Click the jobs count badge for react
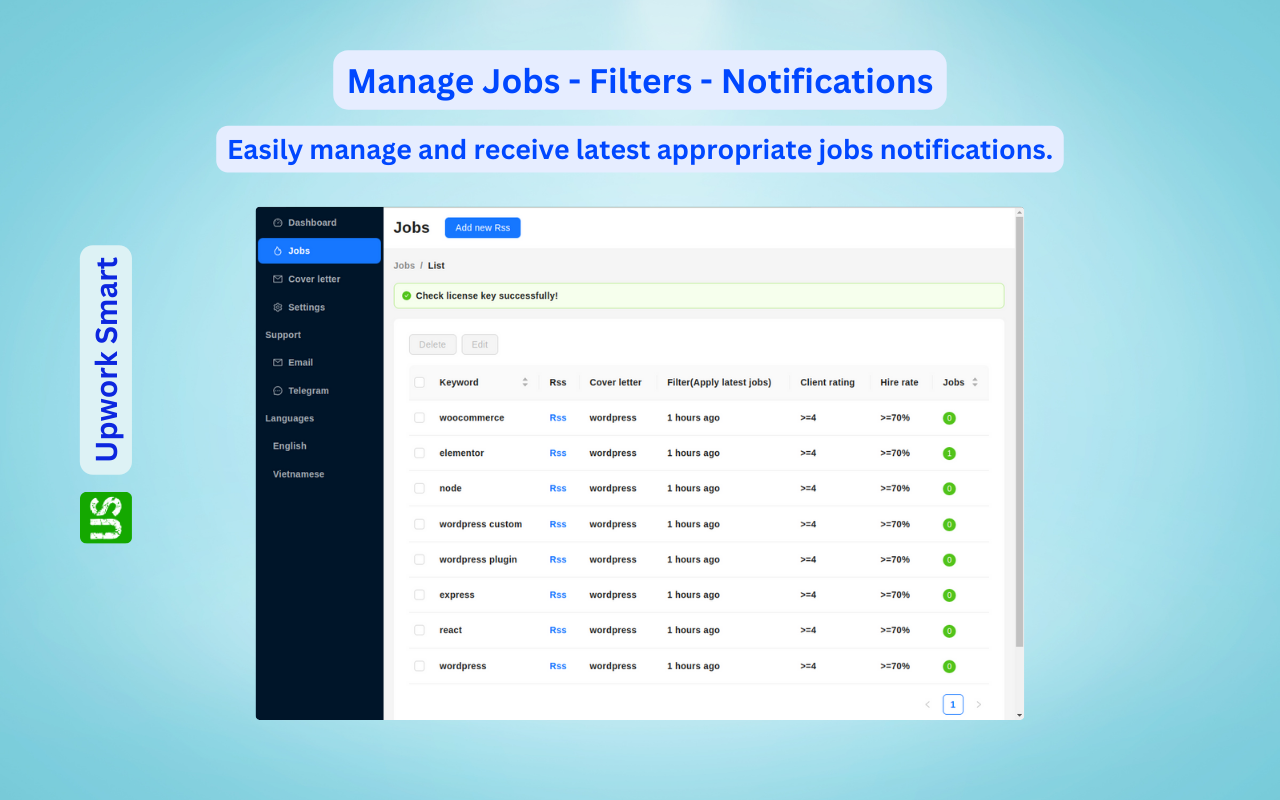 point(949,631)
